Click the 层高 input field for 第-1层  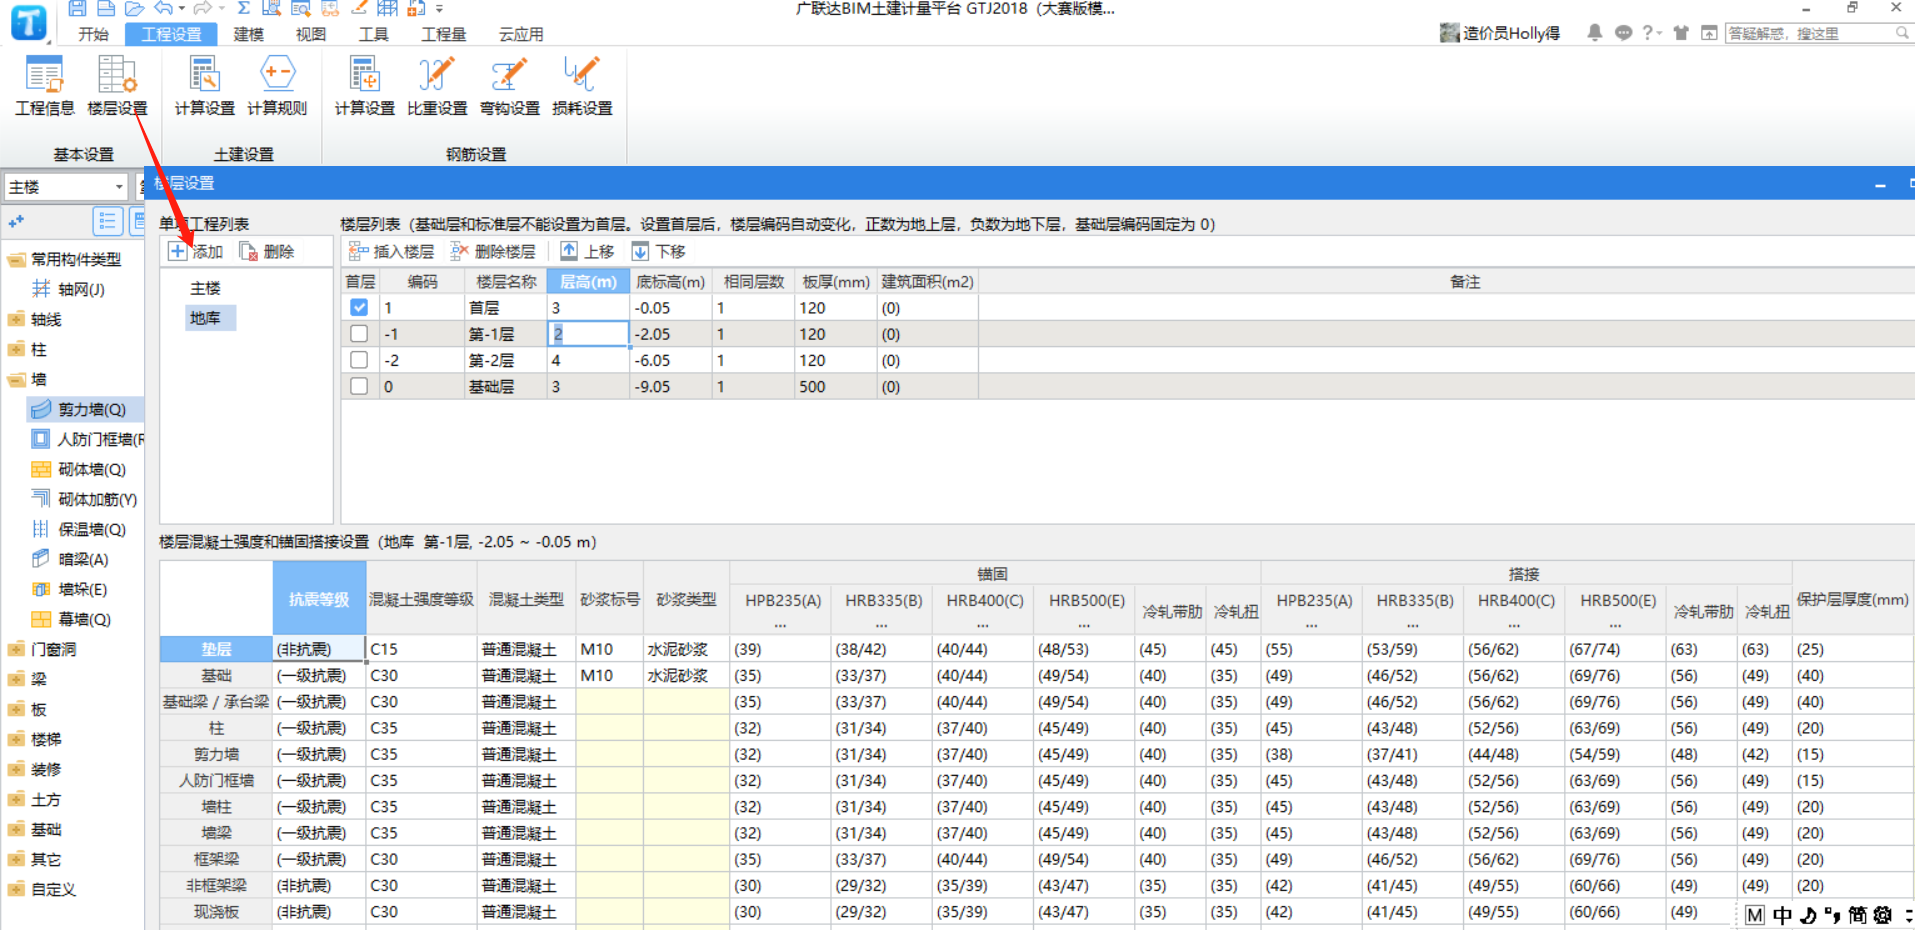[588, 334]
